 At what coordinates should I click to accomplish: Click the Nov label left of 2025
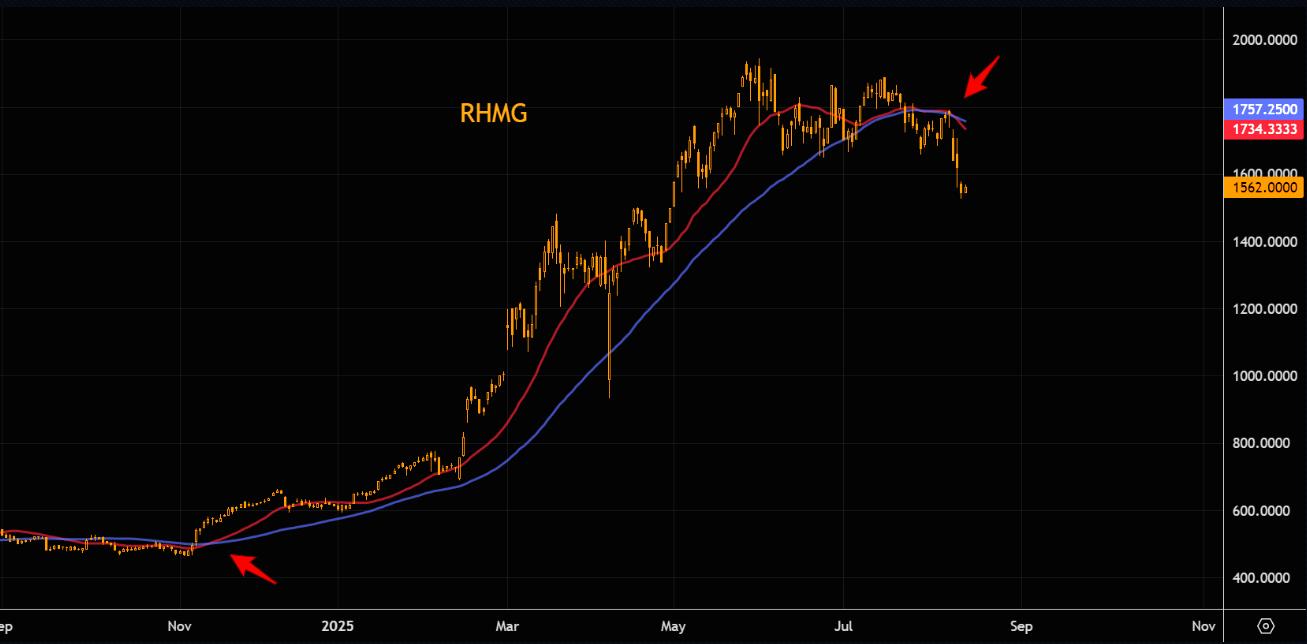180,627
